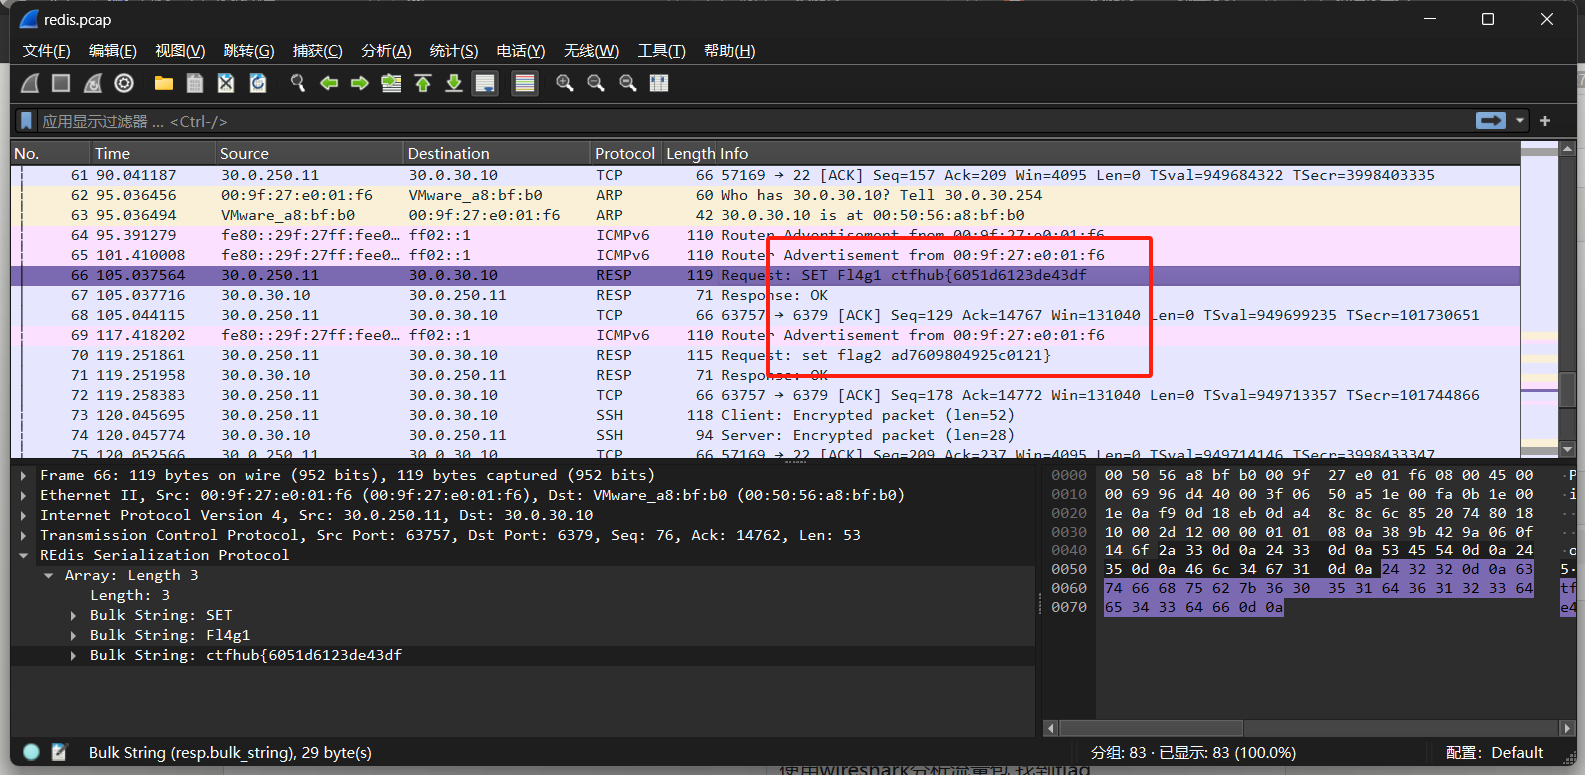Open display filter history dropdown
This screenshot has height=775, width=1585.
click(x=1520, y=121)
